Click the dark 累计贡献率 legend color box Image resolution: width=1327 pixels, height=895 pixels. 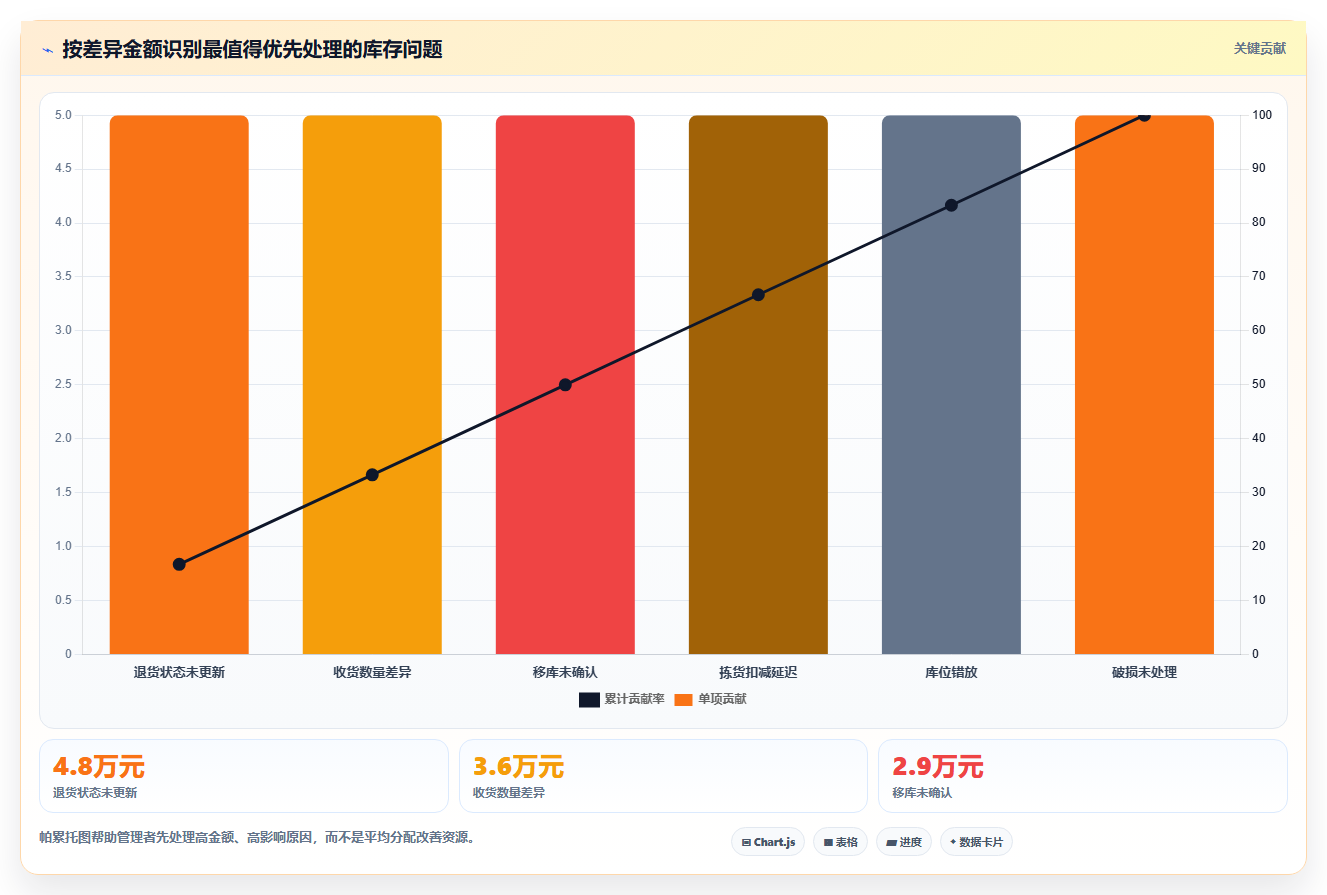(x=589, y=700)
